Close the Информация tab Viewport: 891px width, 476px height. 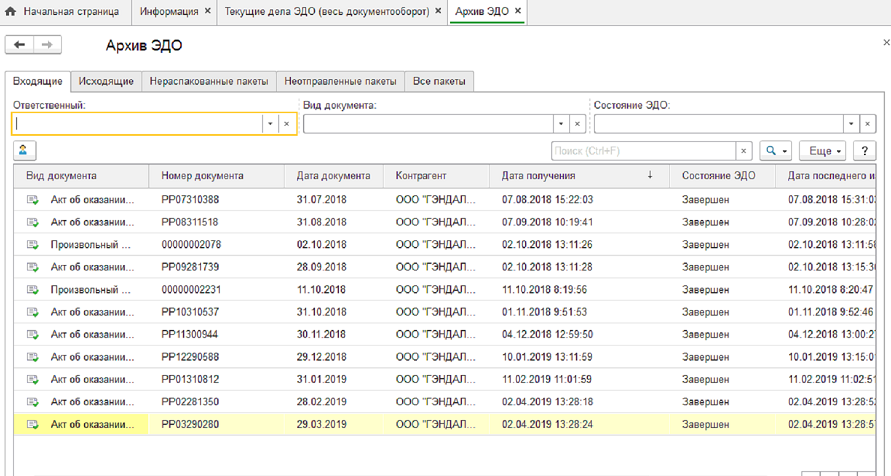coord(207,11)
